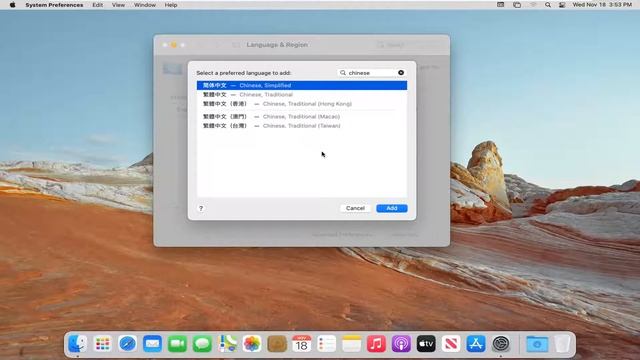Click the date and time in menu bar
The width and height of the screenshot is (640, 360).
tap(602, 5)
